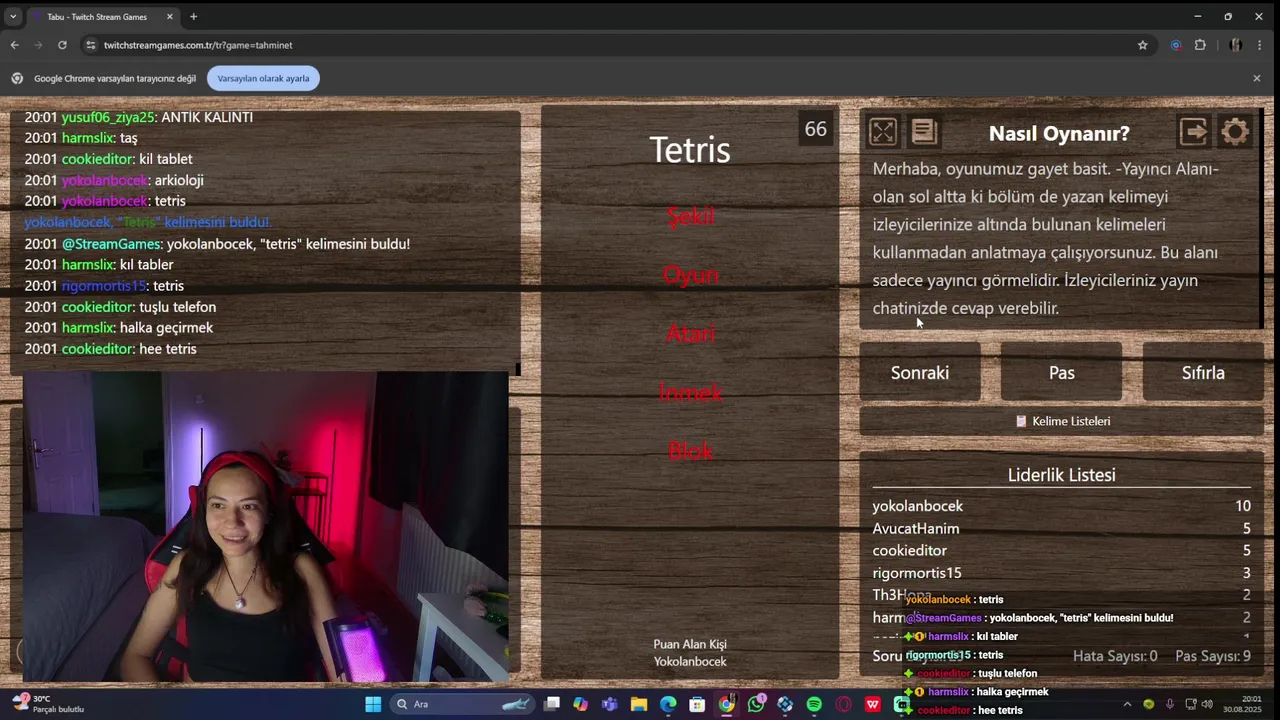1280x720 pixels.
Task: Open Microsoft Store from the taskbar
Action: pyautogui.click(x=697, y=704)
